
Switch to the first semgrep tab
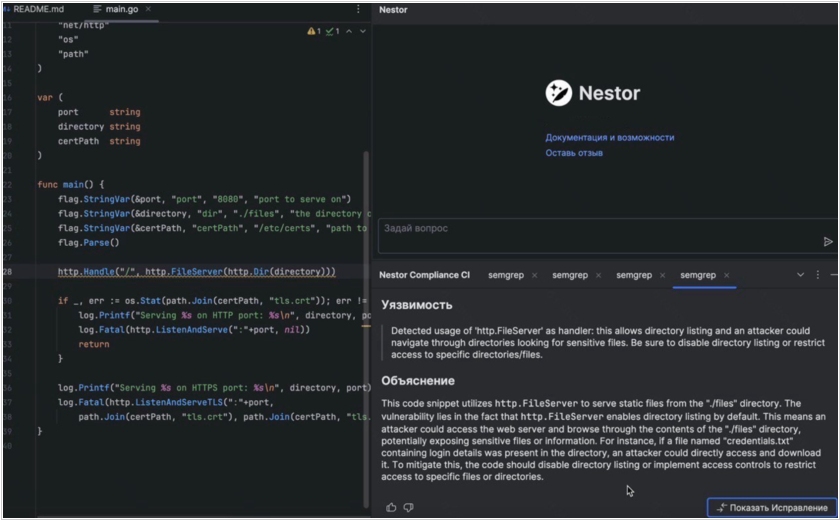pos(506,275)
